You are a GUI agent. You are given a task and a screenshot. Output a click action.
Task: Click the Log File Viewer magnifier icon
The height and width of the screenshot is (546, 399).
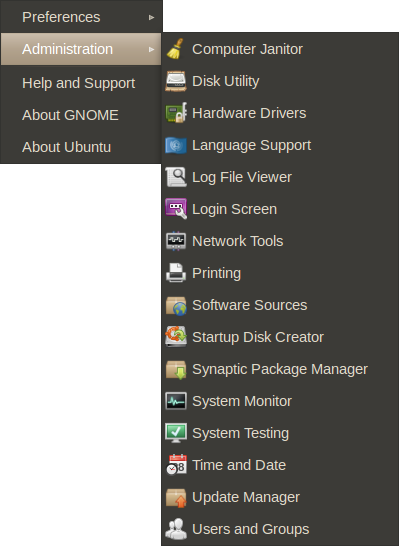176,177
